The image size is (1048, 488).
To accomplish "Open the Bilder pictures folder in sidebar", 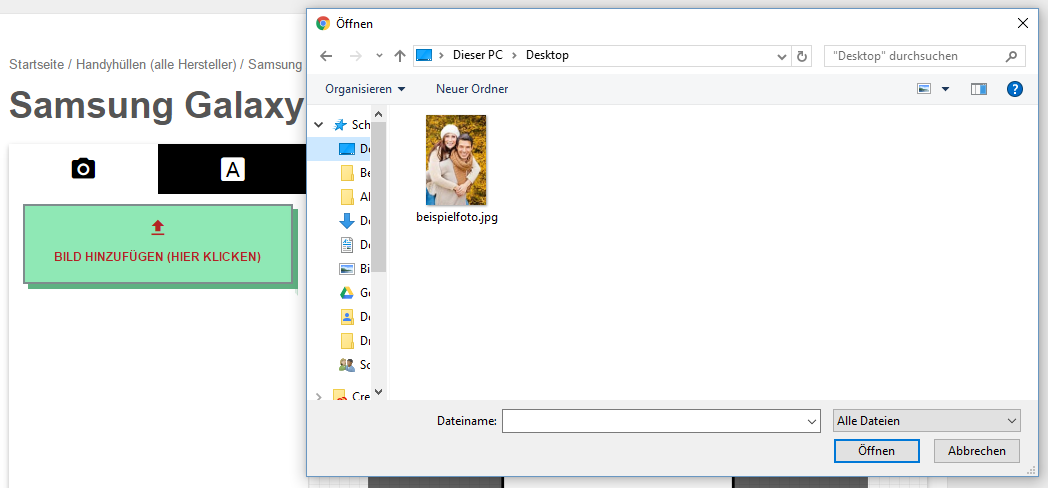I will pos(354,269).
